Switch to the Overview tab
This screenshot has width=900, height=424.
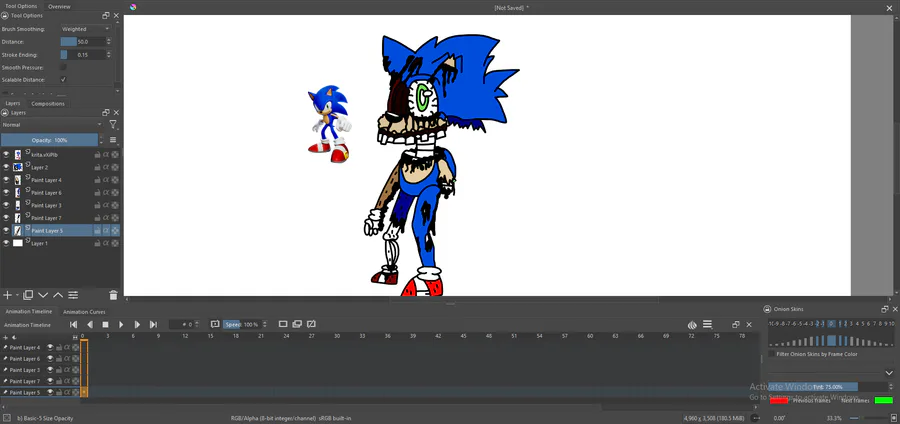59,6
